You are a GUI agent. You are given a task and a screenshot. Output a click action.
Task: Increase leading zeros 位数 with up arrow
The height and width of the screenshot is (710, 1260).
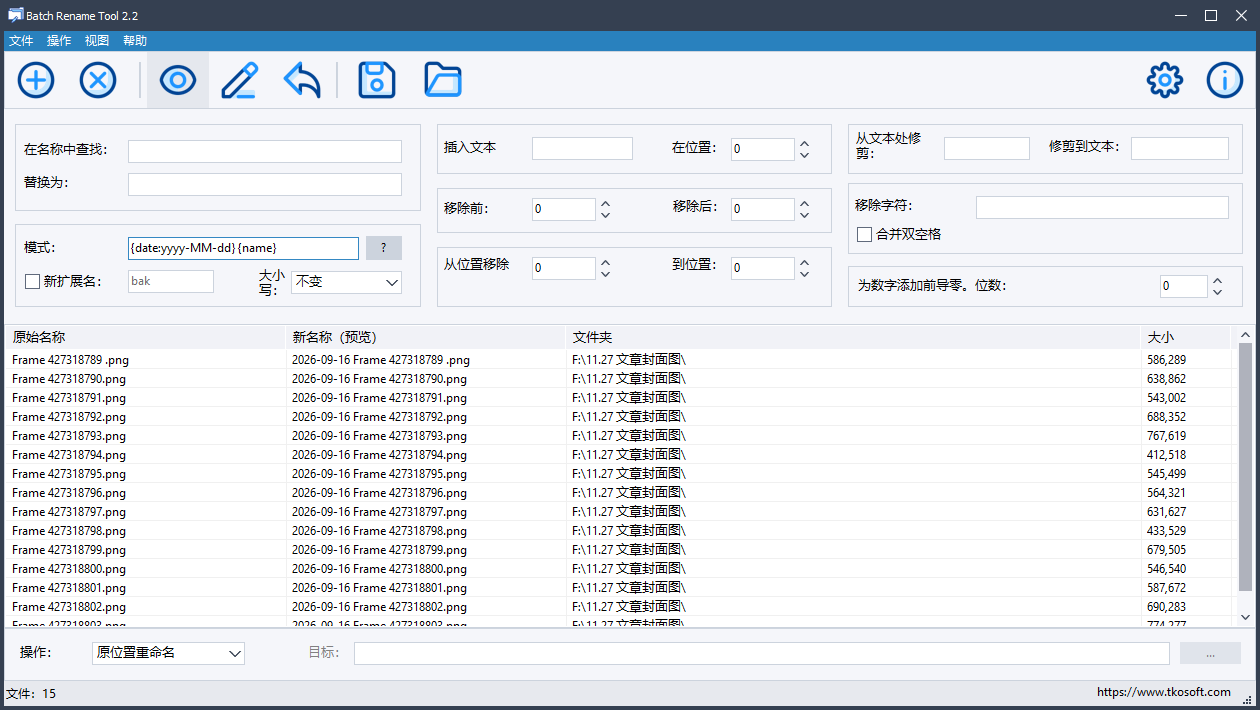[x=1217, y=280]
